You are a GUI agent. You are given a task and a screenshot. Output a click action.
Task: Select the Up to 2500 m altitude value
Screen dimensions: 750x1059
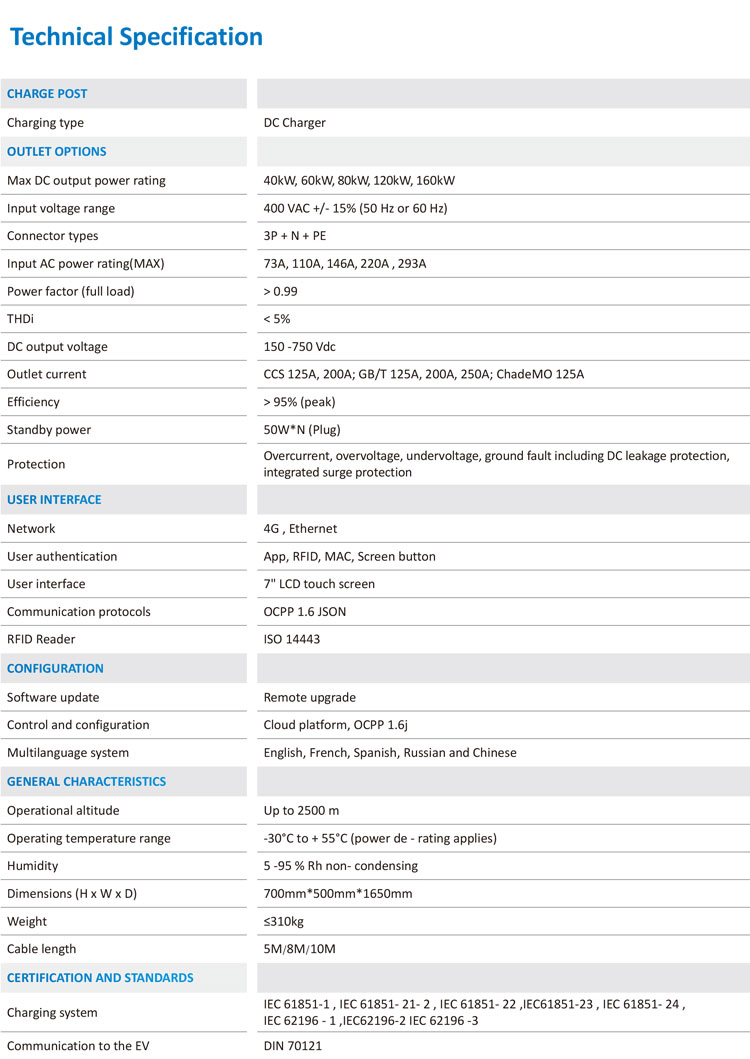point(301,810)
